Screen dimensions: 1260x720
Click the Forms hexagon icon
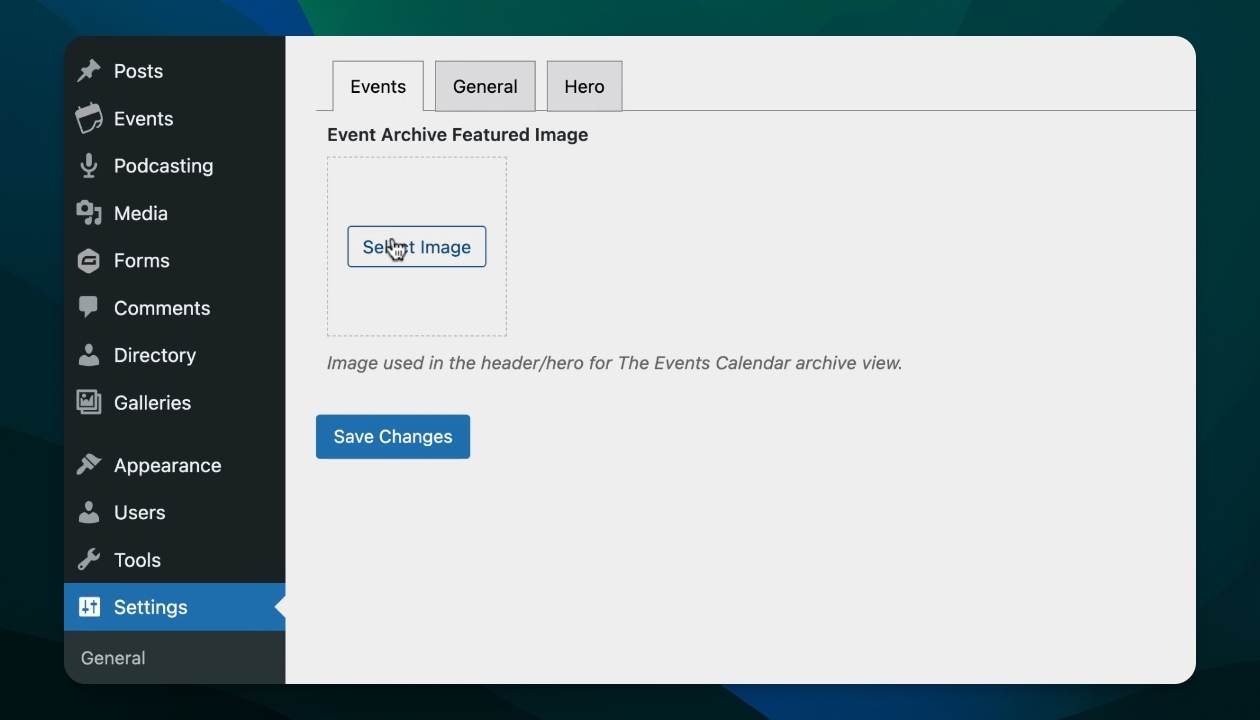click(89, 261)
